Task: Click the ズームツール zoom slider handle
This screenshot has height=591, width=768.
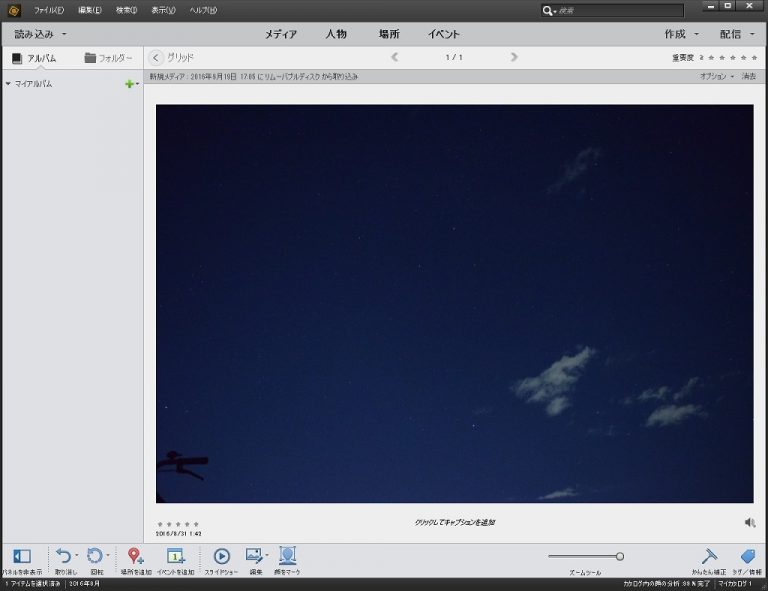Action: coord(620,556)
